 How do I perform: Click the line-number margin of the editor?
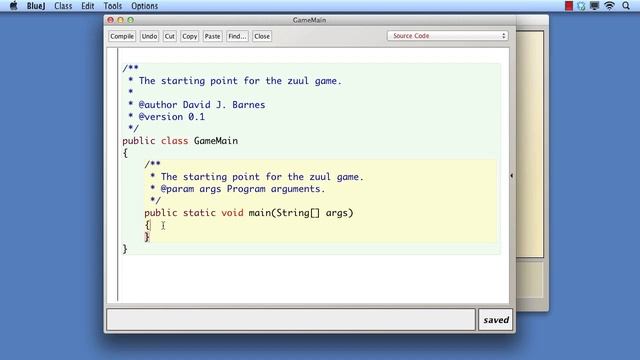(112, 175)
